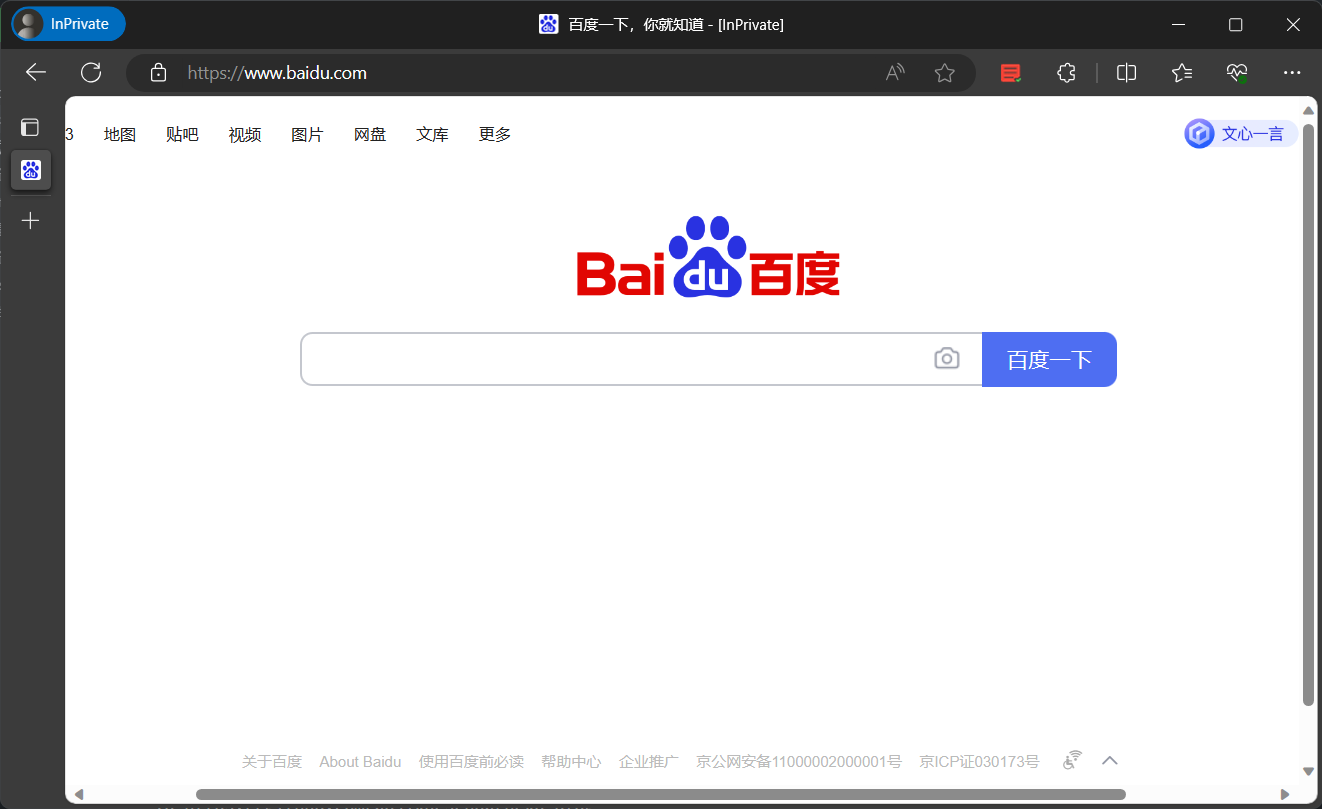Open a new tab with plus icon

click(30, 220)
